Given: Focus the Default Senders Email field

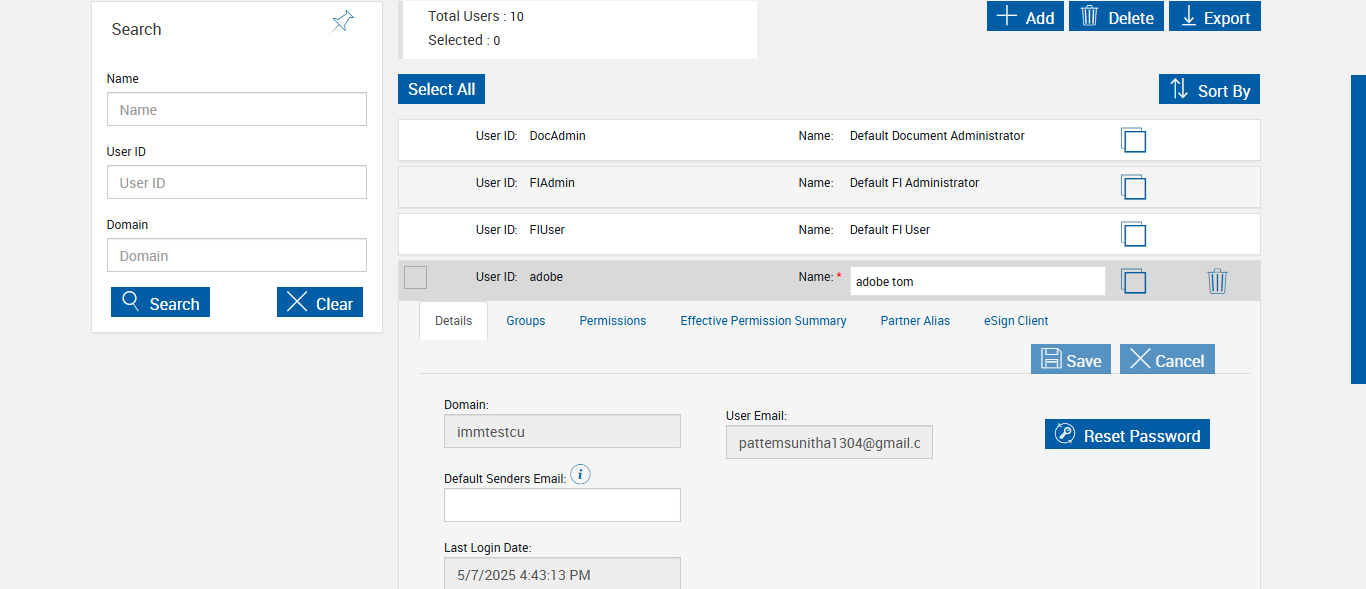Looking at the screenshot, I should tap(562, 505).
